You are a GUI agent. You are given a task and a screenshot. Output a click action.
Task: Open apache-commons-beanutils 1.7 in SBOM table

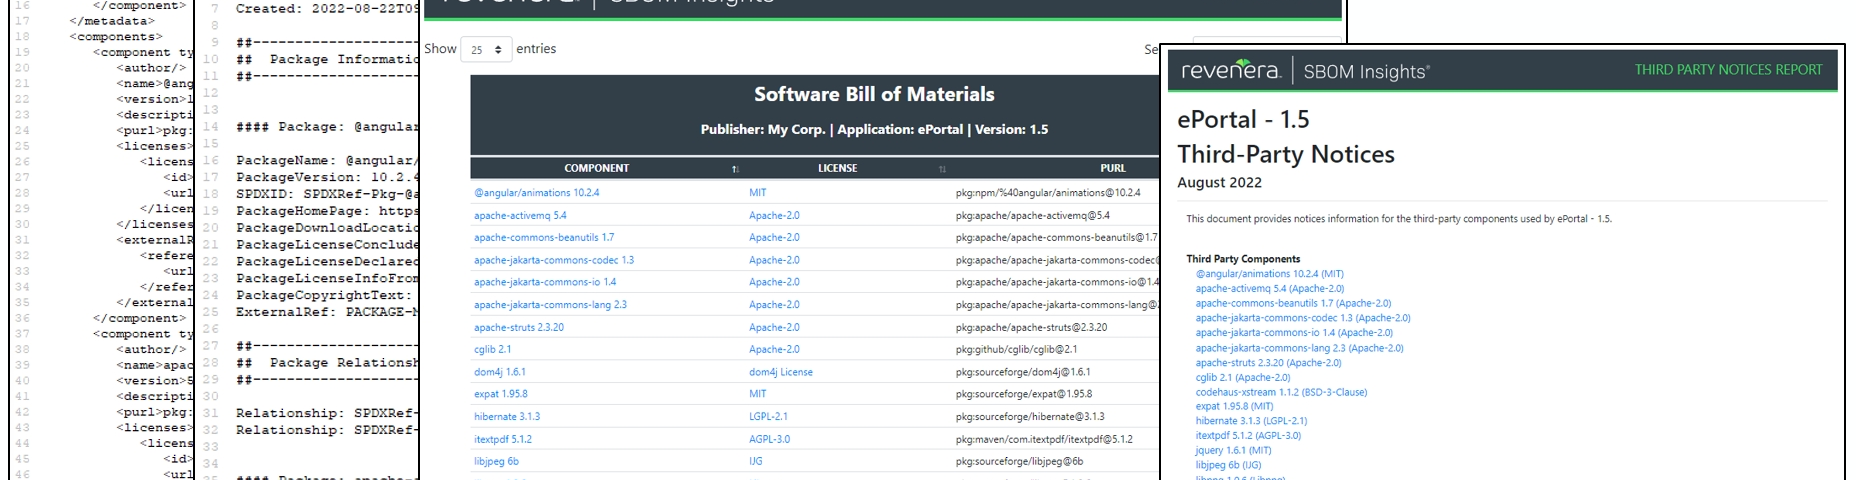pyautogui.click(x=544, y=238)
